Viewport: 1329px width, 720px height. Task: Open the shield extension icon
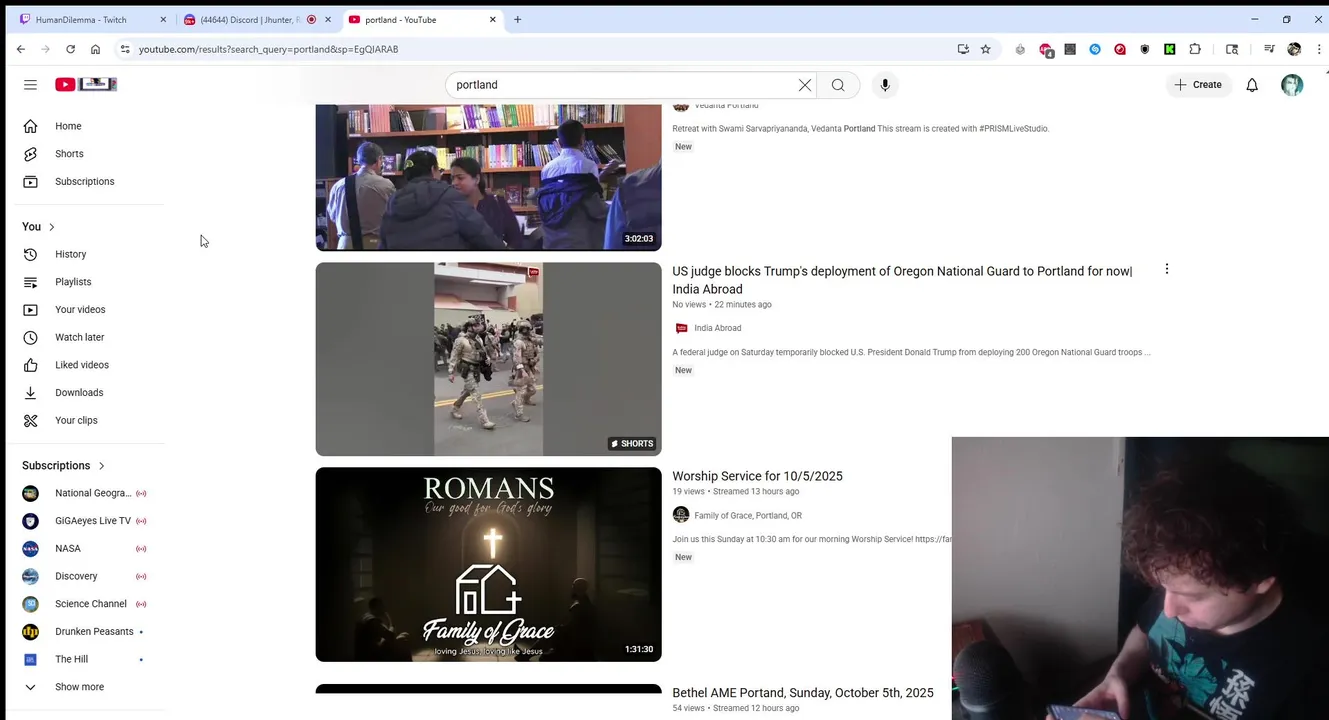coord(1145,49)
